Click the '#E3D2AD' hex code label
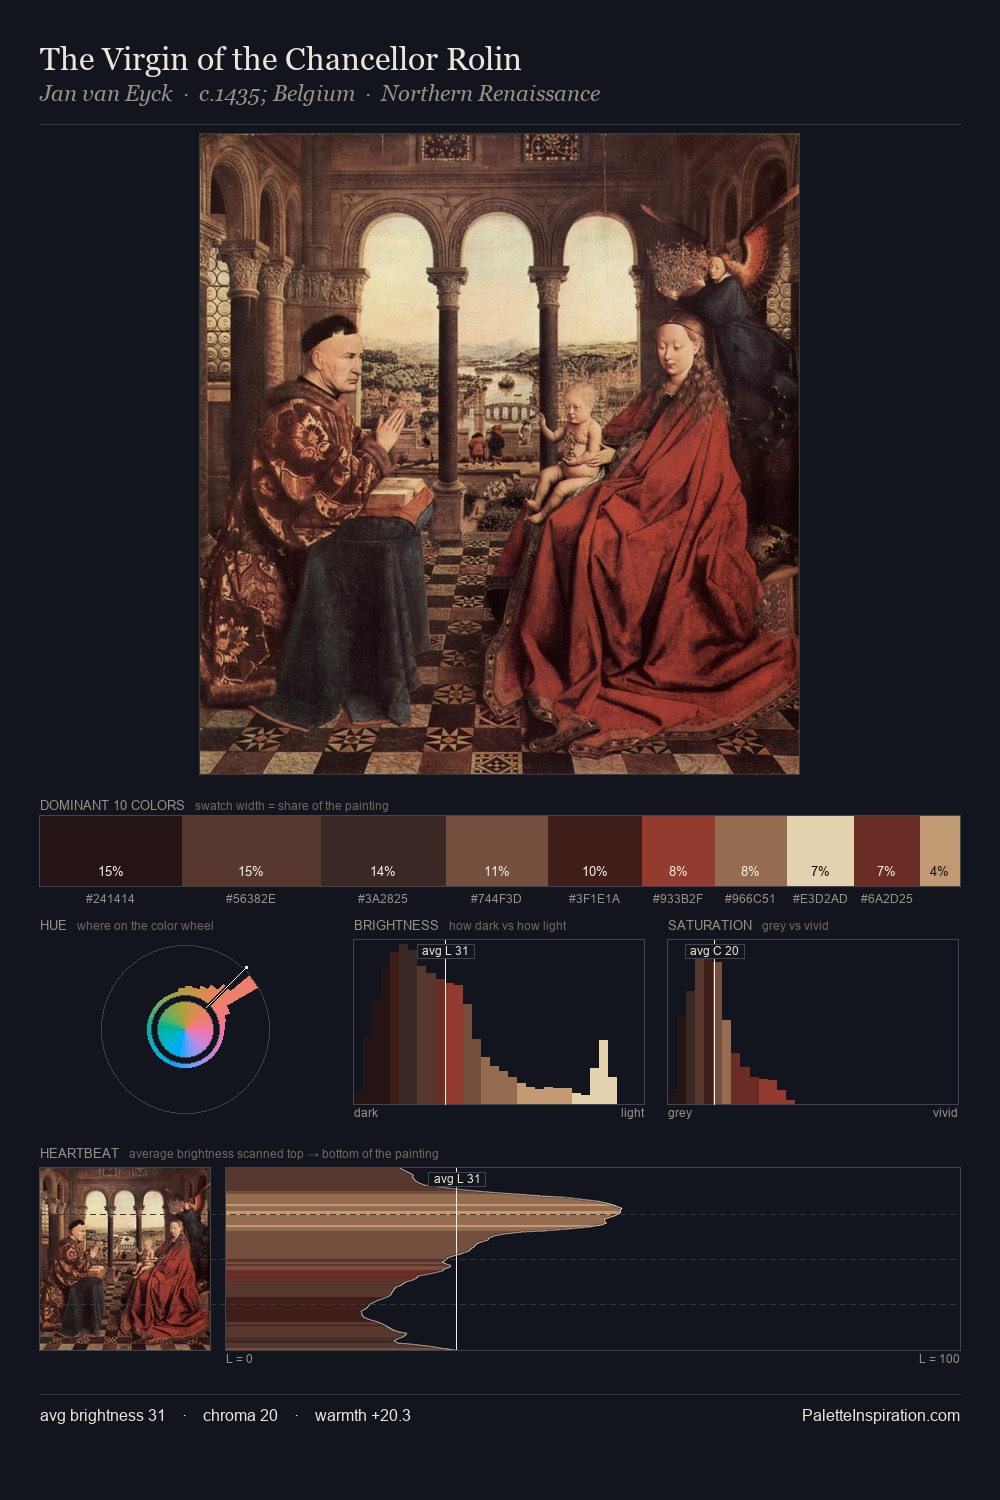 coord(820,899)
